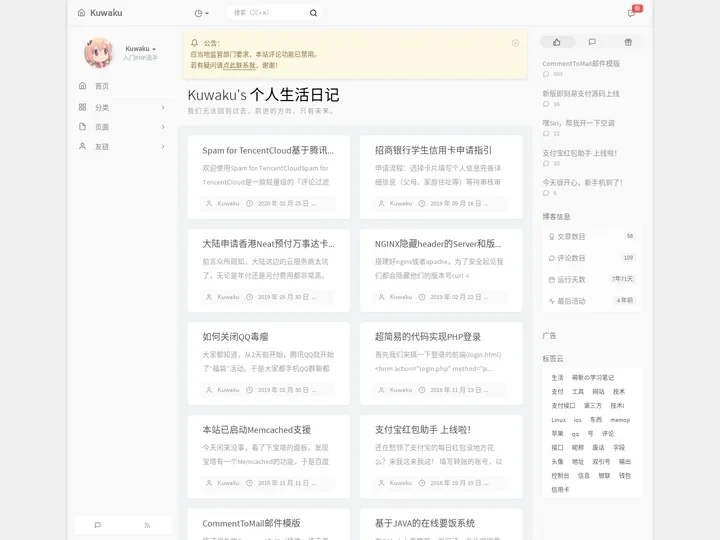Click the search magnifier icon

pyautogui.click(x=313, y=13)
